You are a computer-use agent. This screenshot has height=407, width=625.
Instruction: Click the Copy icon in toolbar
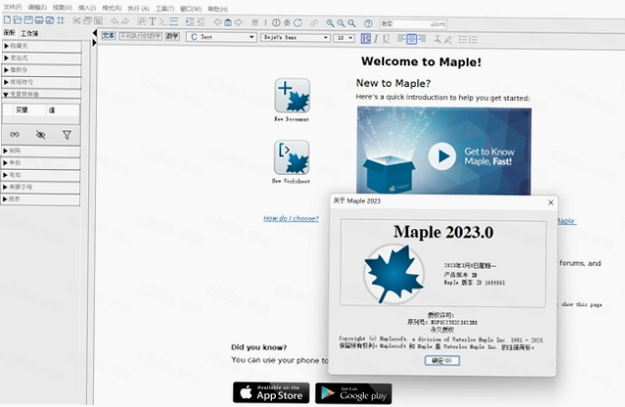coord(87,21)
